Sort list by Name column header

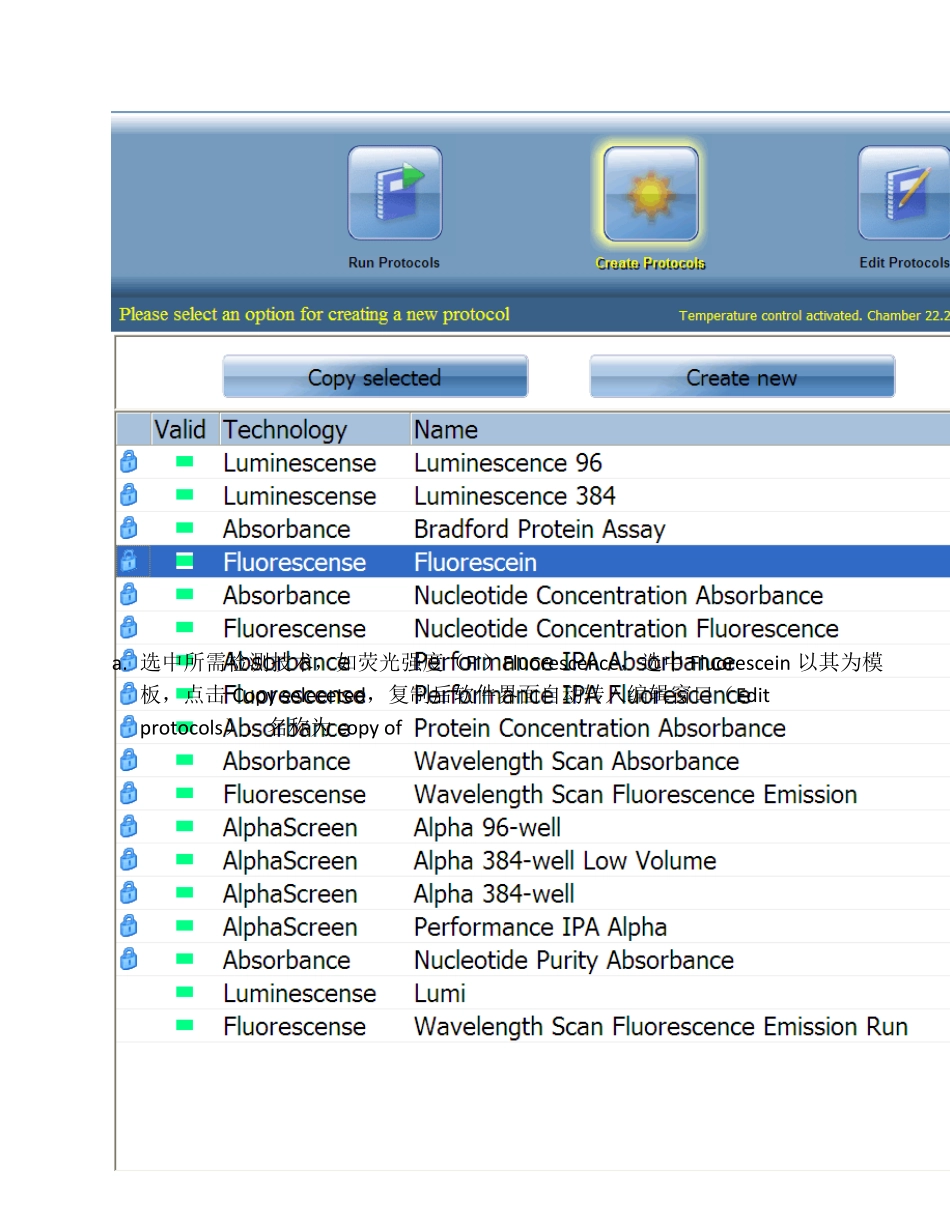[x=446, y=430]
